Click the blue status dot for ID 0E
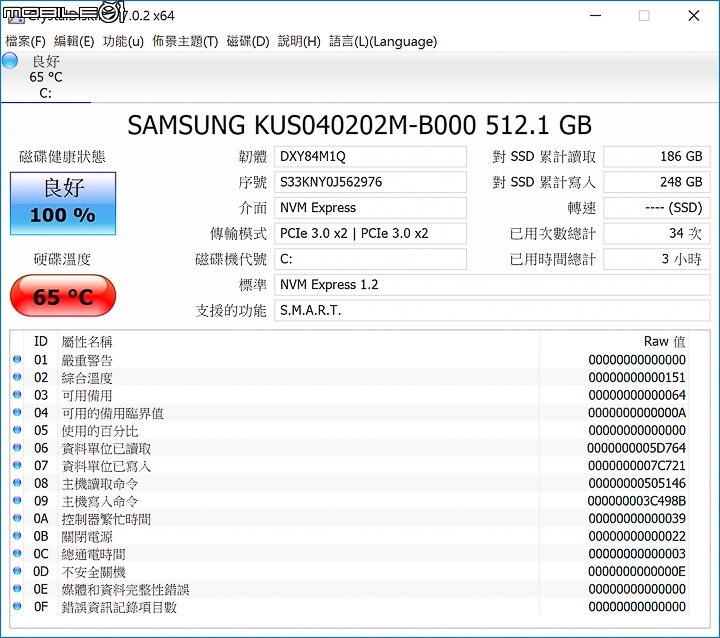This screenshot has width=720, height=638. click(17, 588)
